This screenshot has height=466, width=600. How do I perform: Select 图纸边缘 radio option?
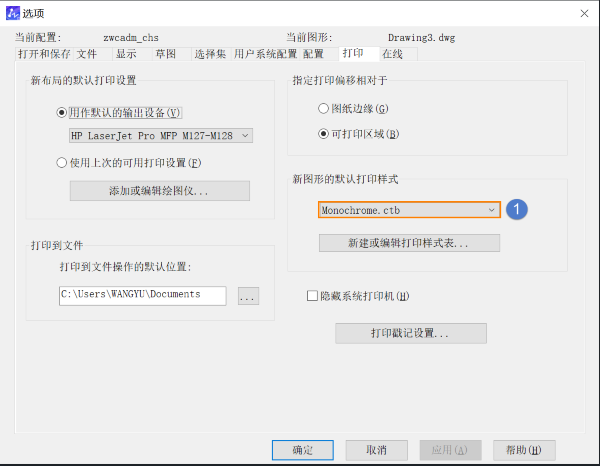[323, 109]
